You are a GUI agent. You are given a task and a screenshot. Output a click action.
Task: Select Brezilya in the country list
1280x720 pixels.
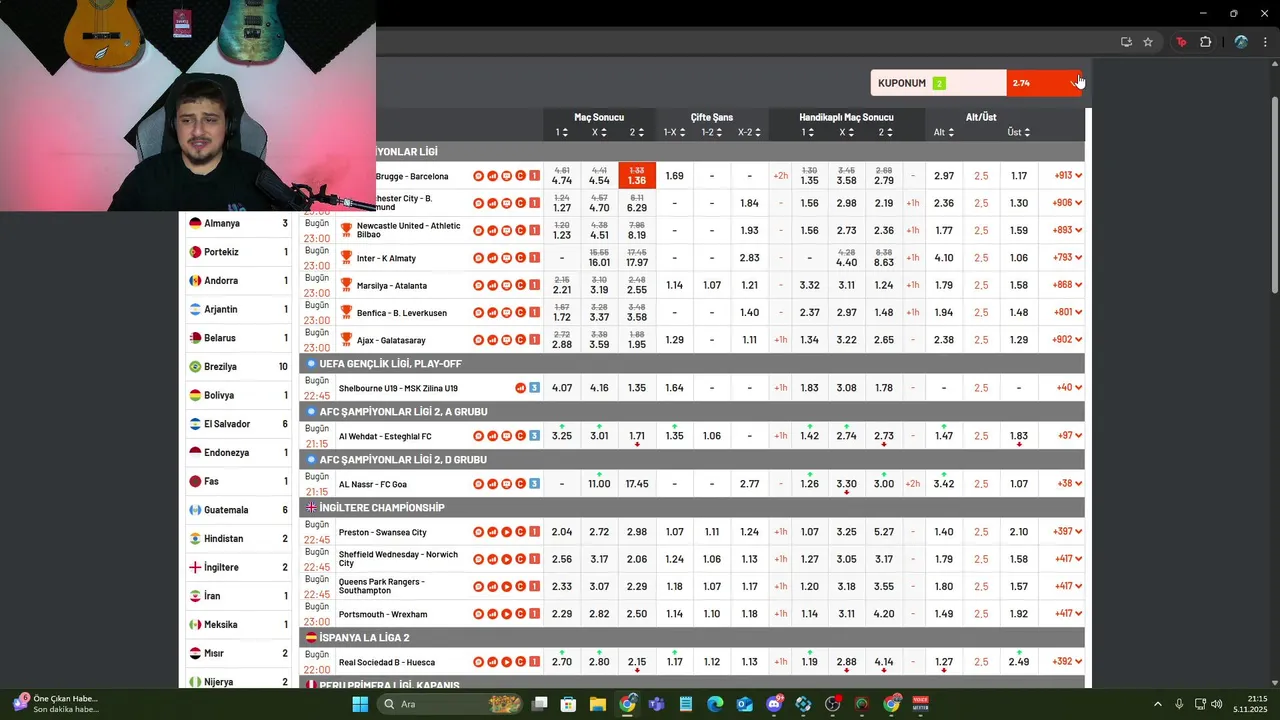pos(239,367)
